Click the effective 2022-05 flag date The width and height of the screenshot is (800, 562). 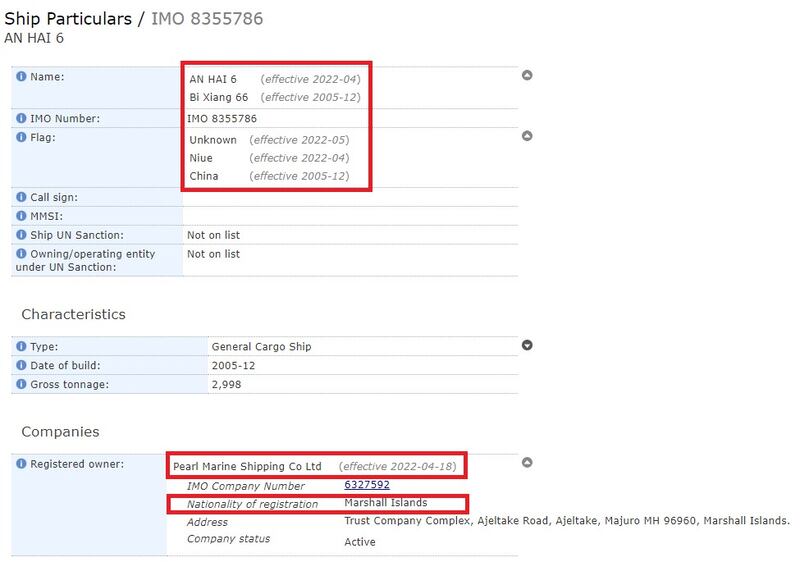[299, 140]
